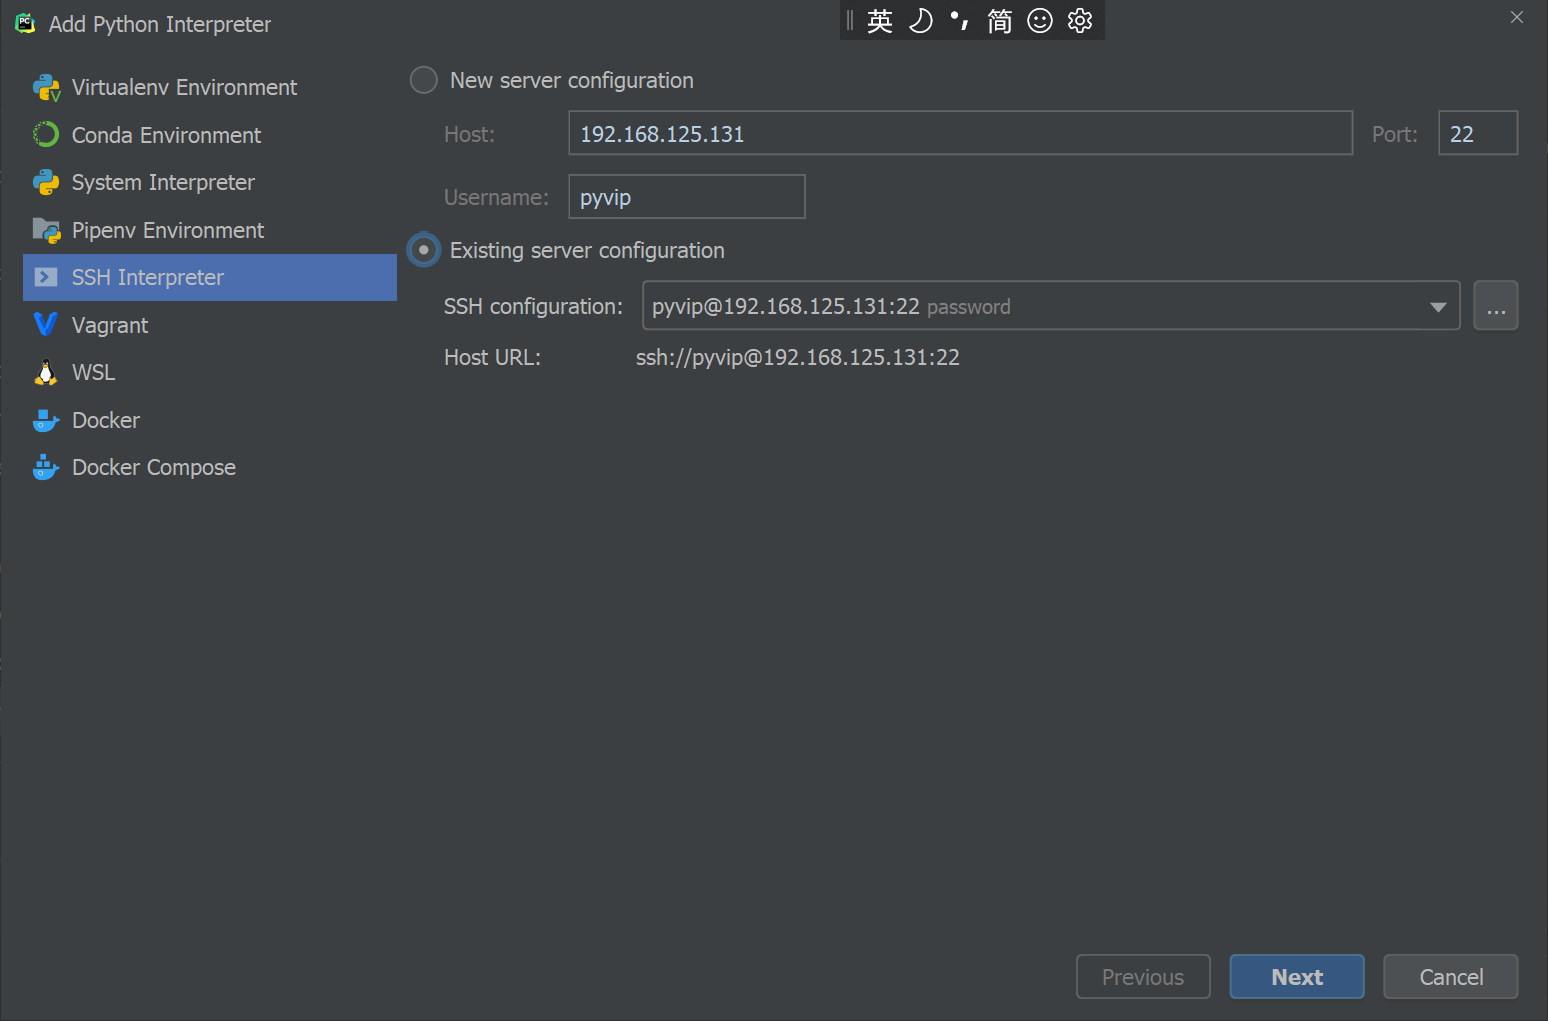Click the Vagrant V logo icon
Image resolution: width=1548 pixels, height=1021 pixels.
(x=46, y=324)
